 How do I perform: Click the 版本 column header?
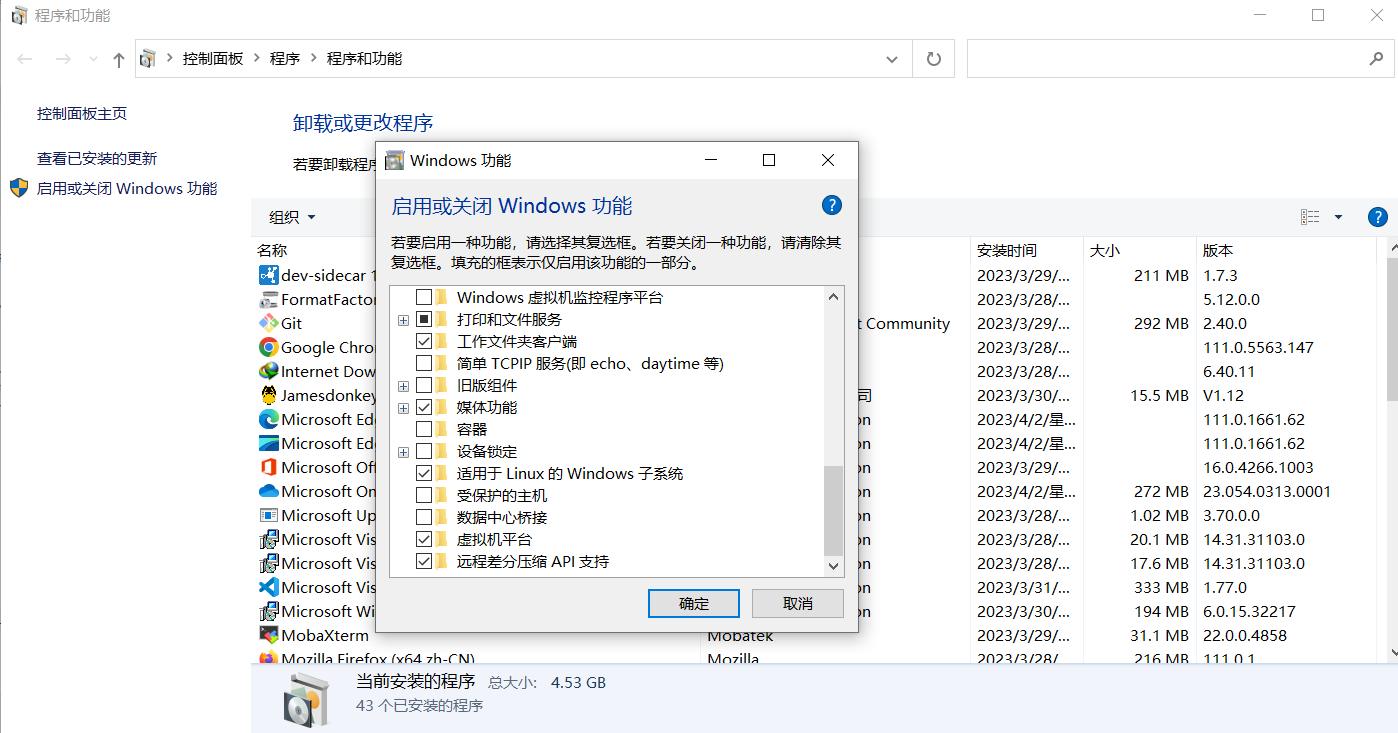pyautogui.click(x=1218, y=250)
